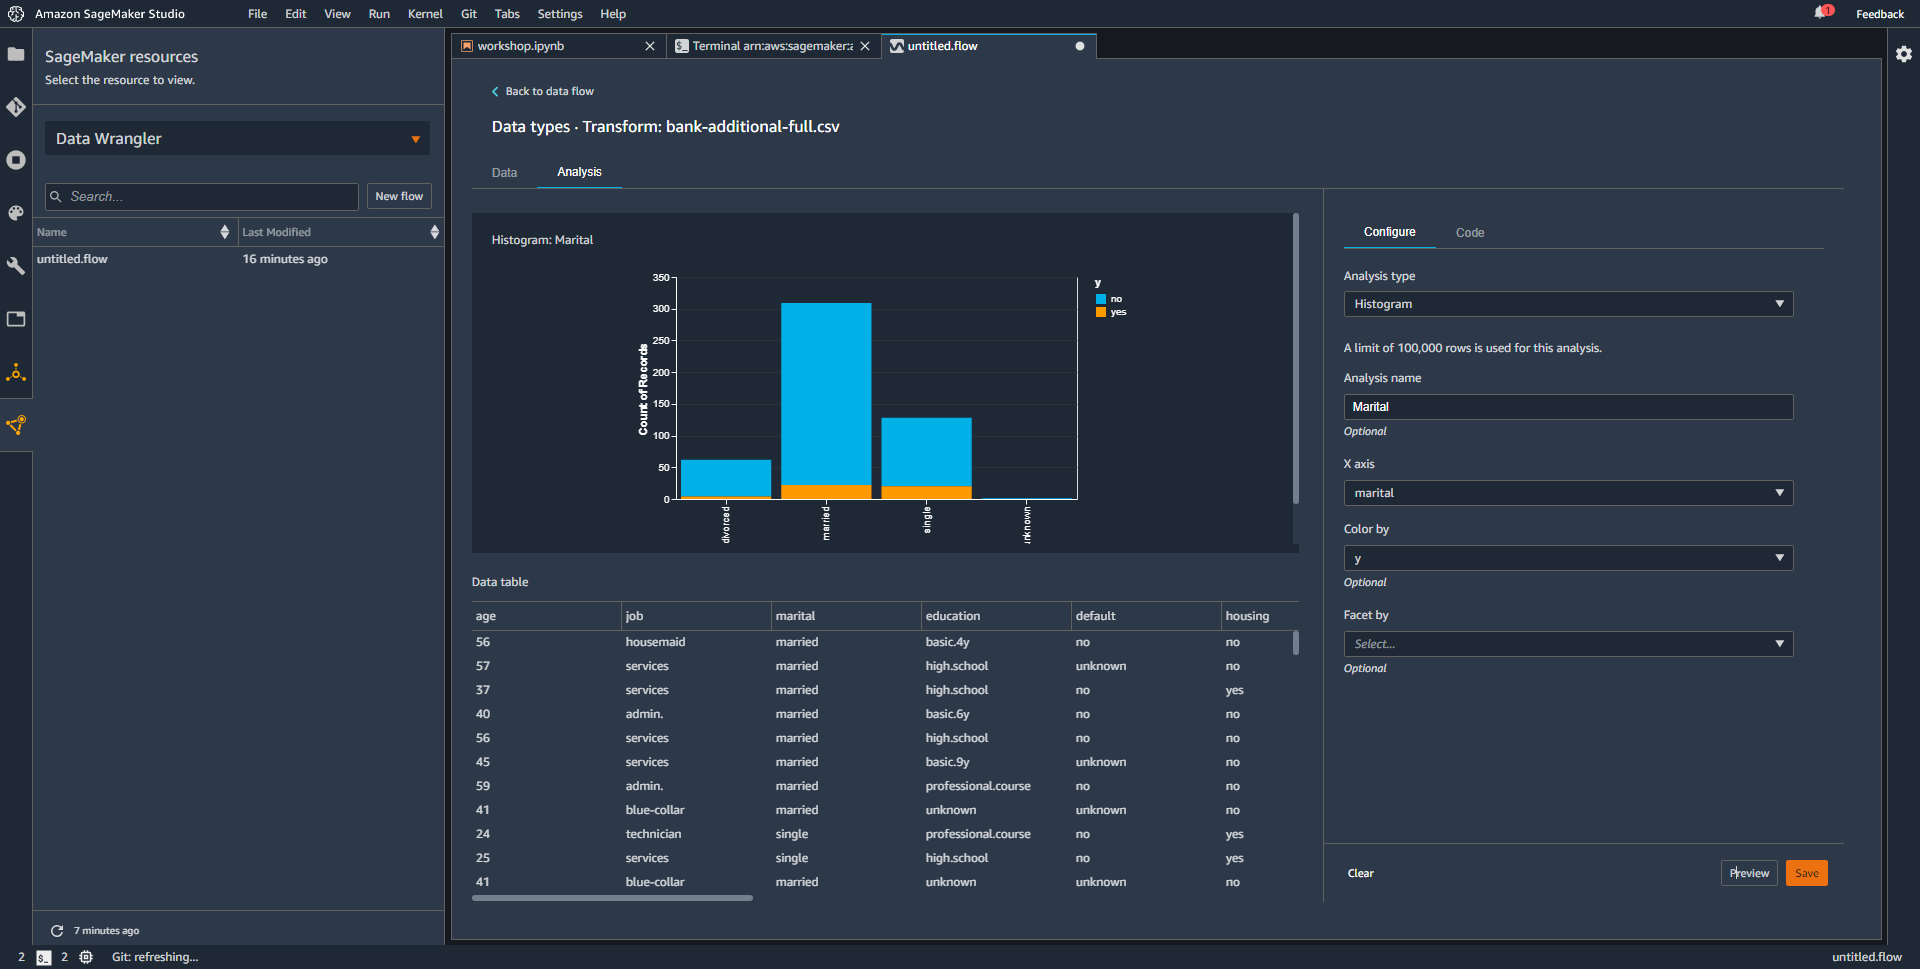Open the Kernel menu
This screenshot has height=969, width=1920.
coord(425,14)
